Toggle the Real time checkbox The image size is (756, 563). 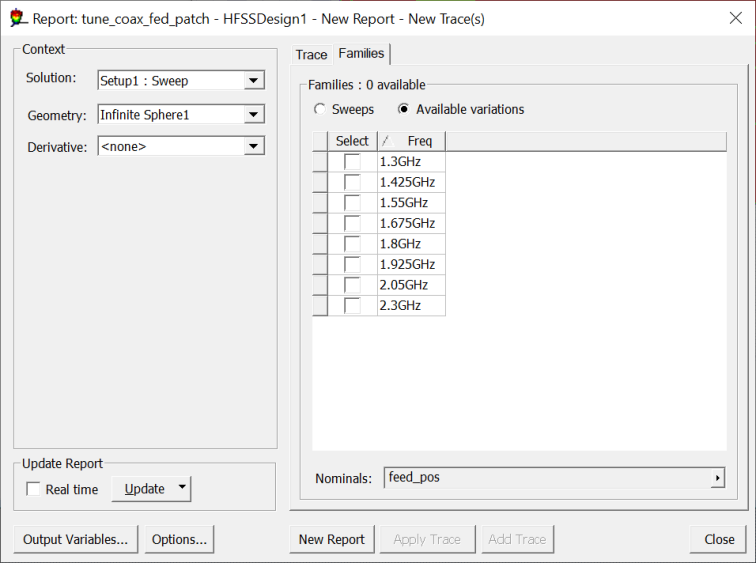click(x=34, y=489)
